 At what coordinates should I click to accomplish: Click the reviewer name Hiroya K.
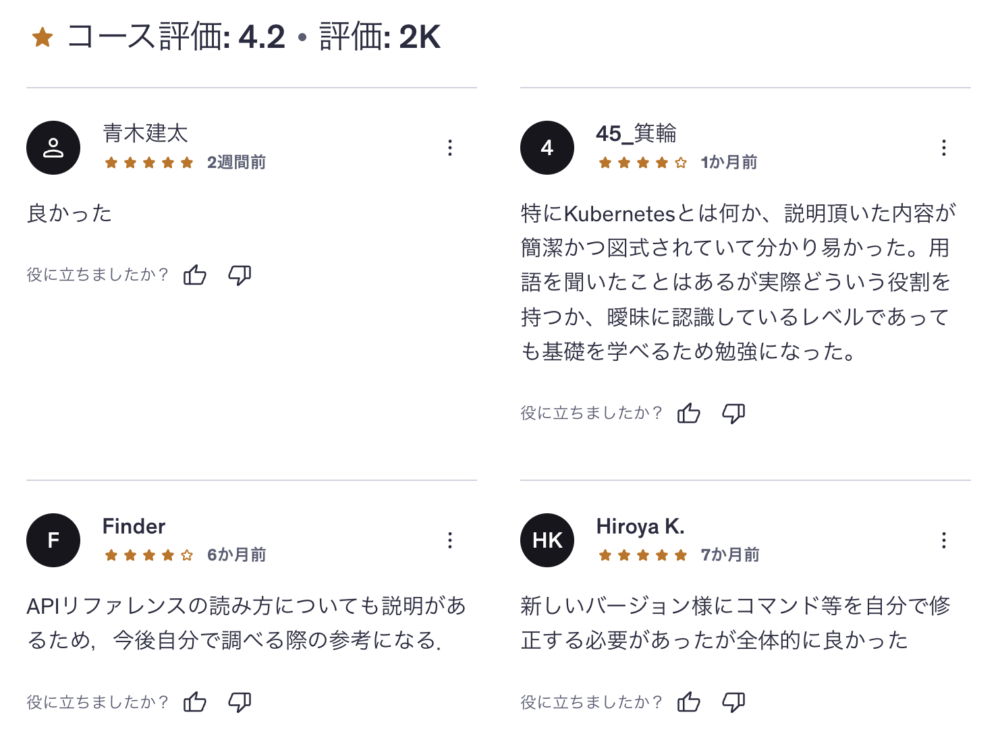click(x=640, y=526)
